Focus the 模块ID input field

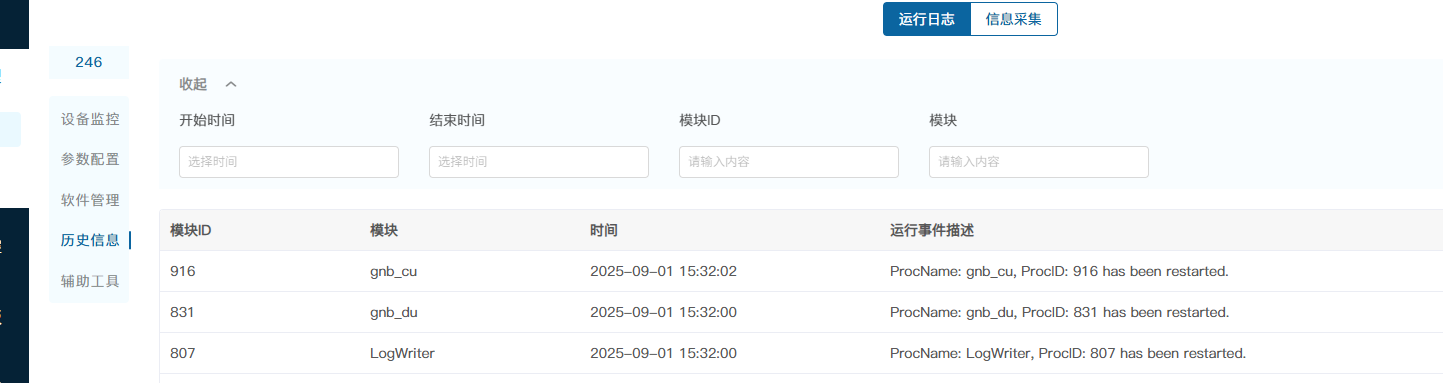tap(789, 162)
